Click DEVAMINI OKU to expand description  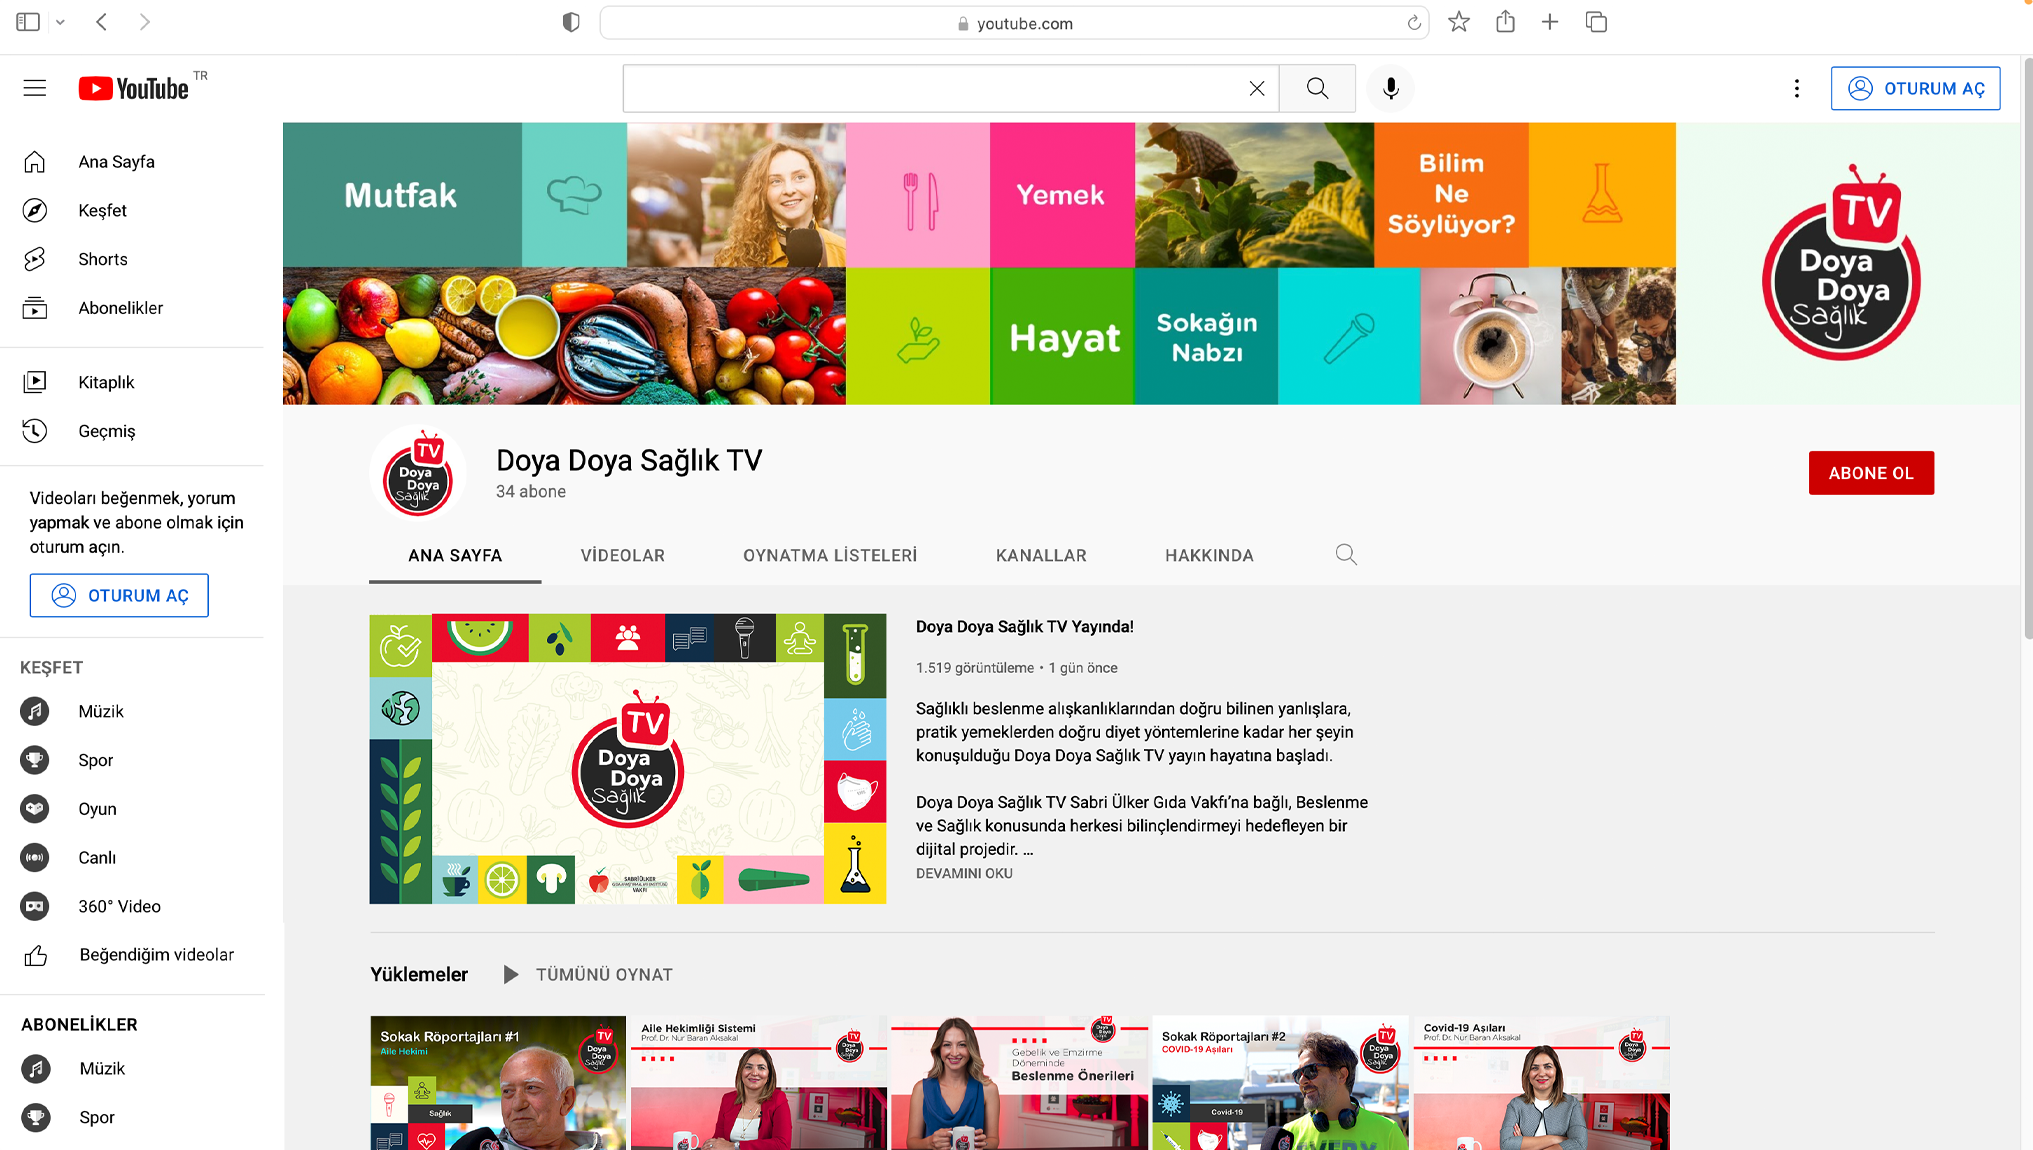(x=964, y=873)
